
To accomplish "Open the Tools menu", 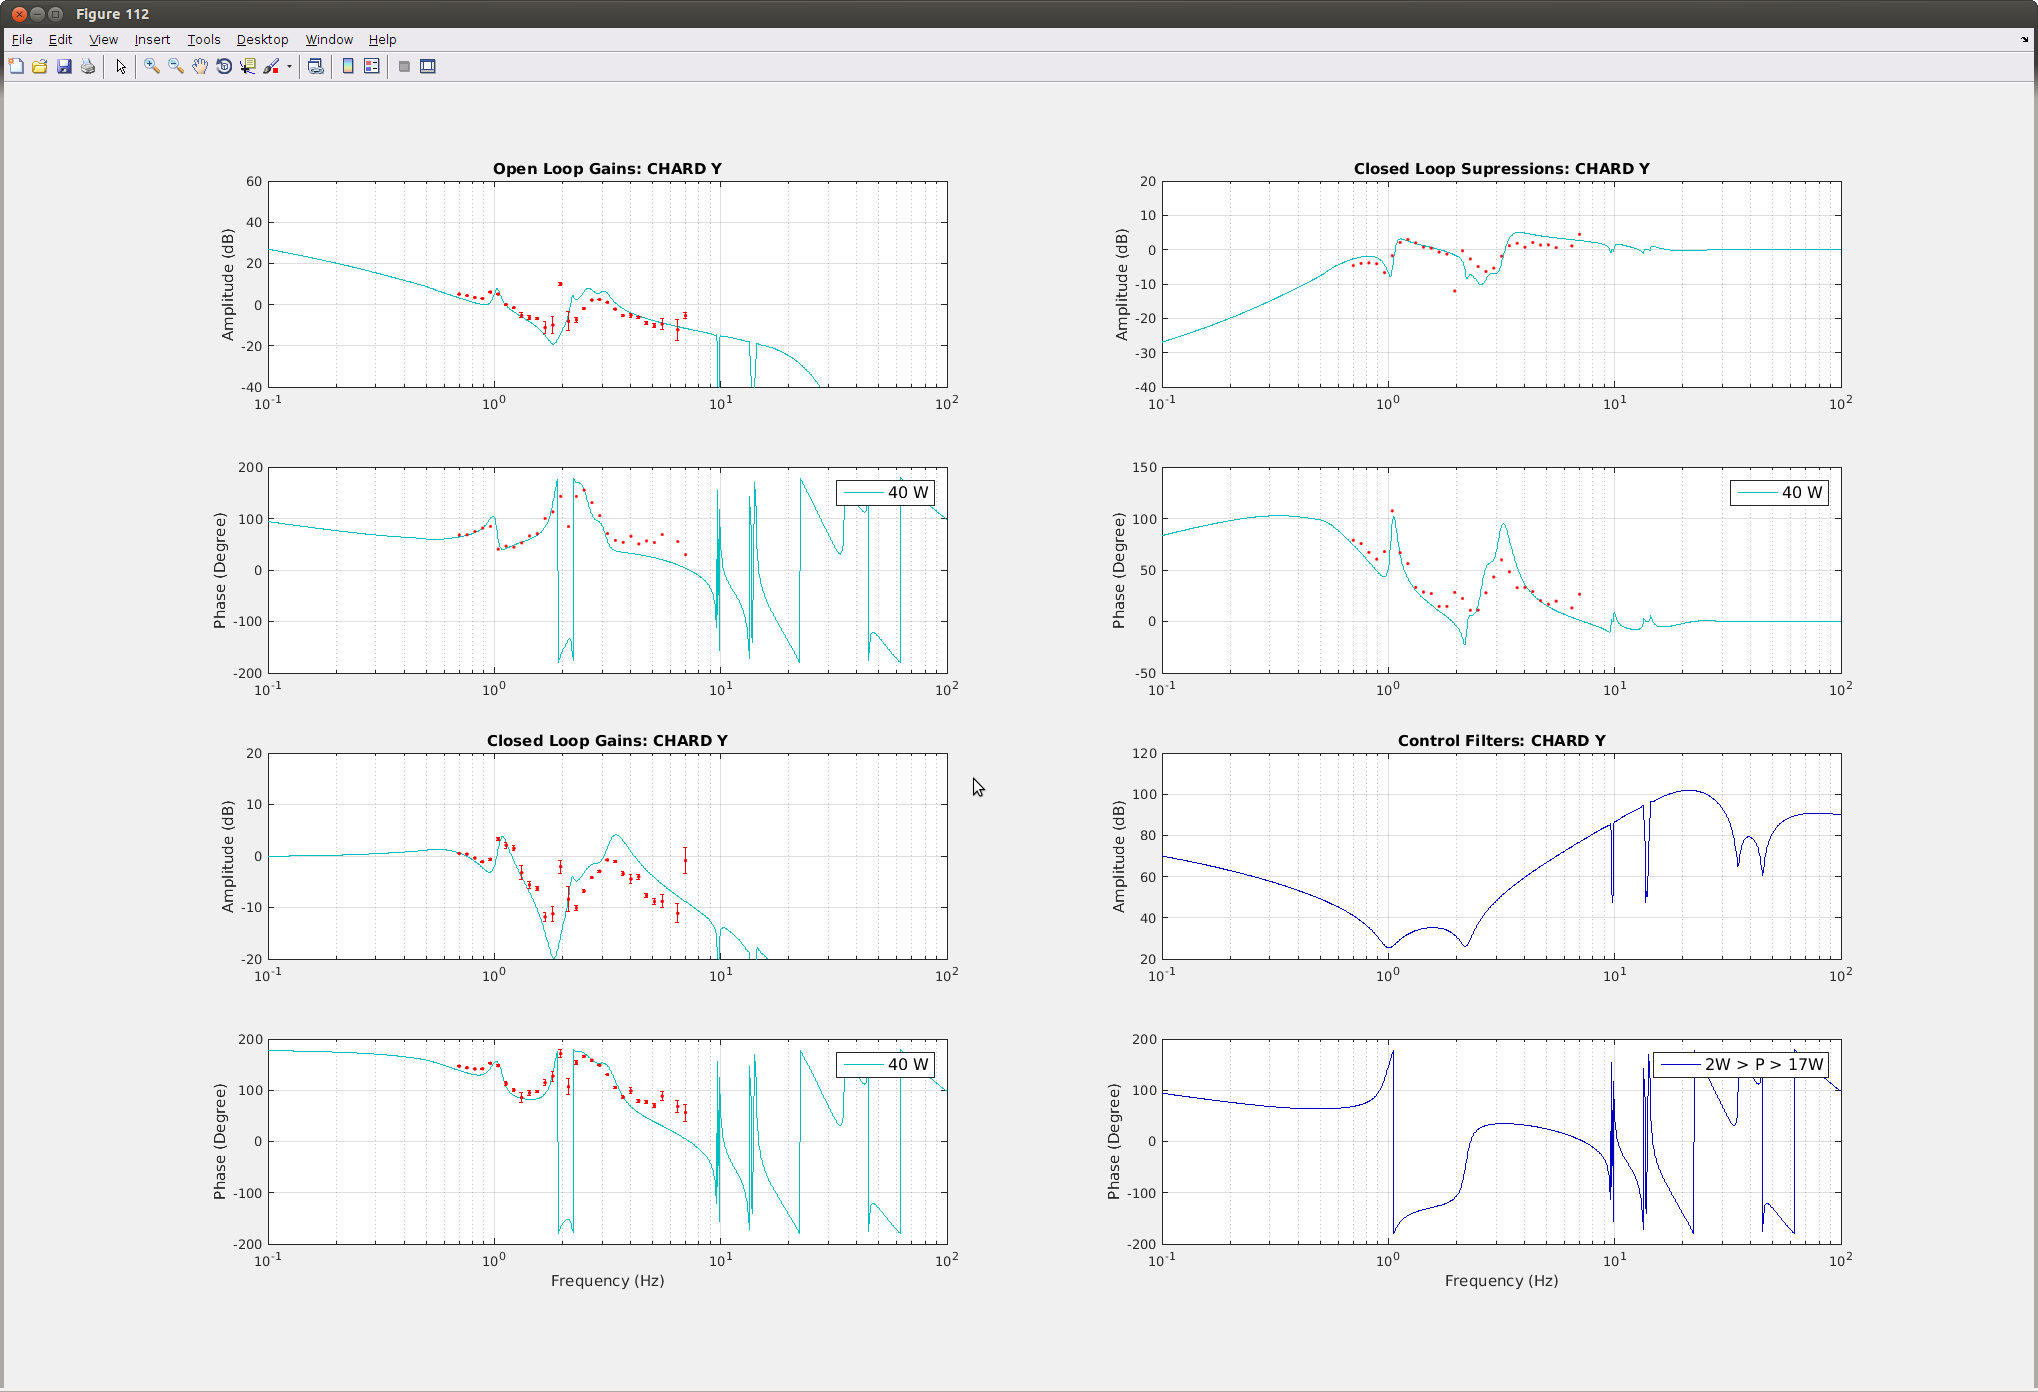I will [204, 40].
